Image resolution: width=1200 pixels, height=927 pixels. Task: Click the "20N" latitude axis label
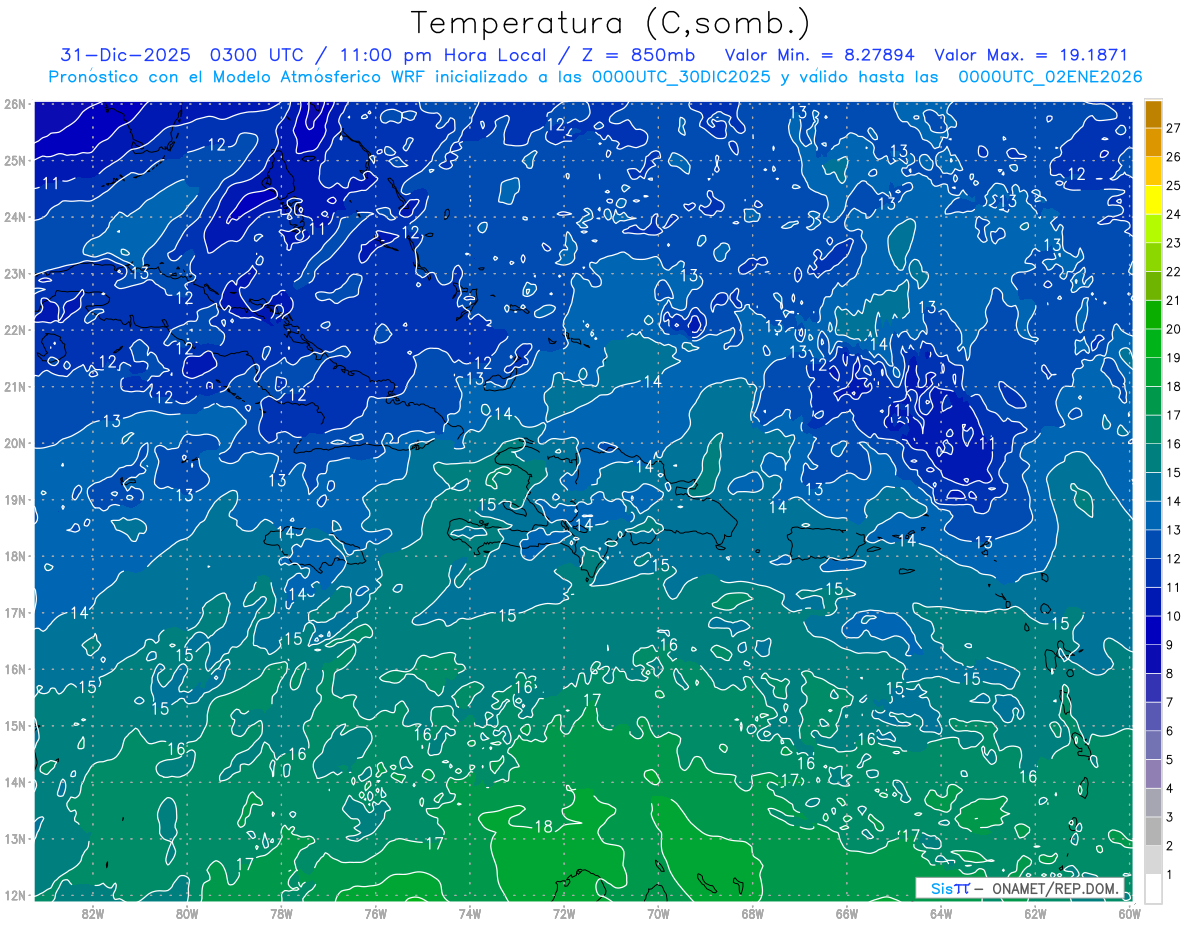pos(15,443)
